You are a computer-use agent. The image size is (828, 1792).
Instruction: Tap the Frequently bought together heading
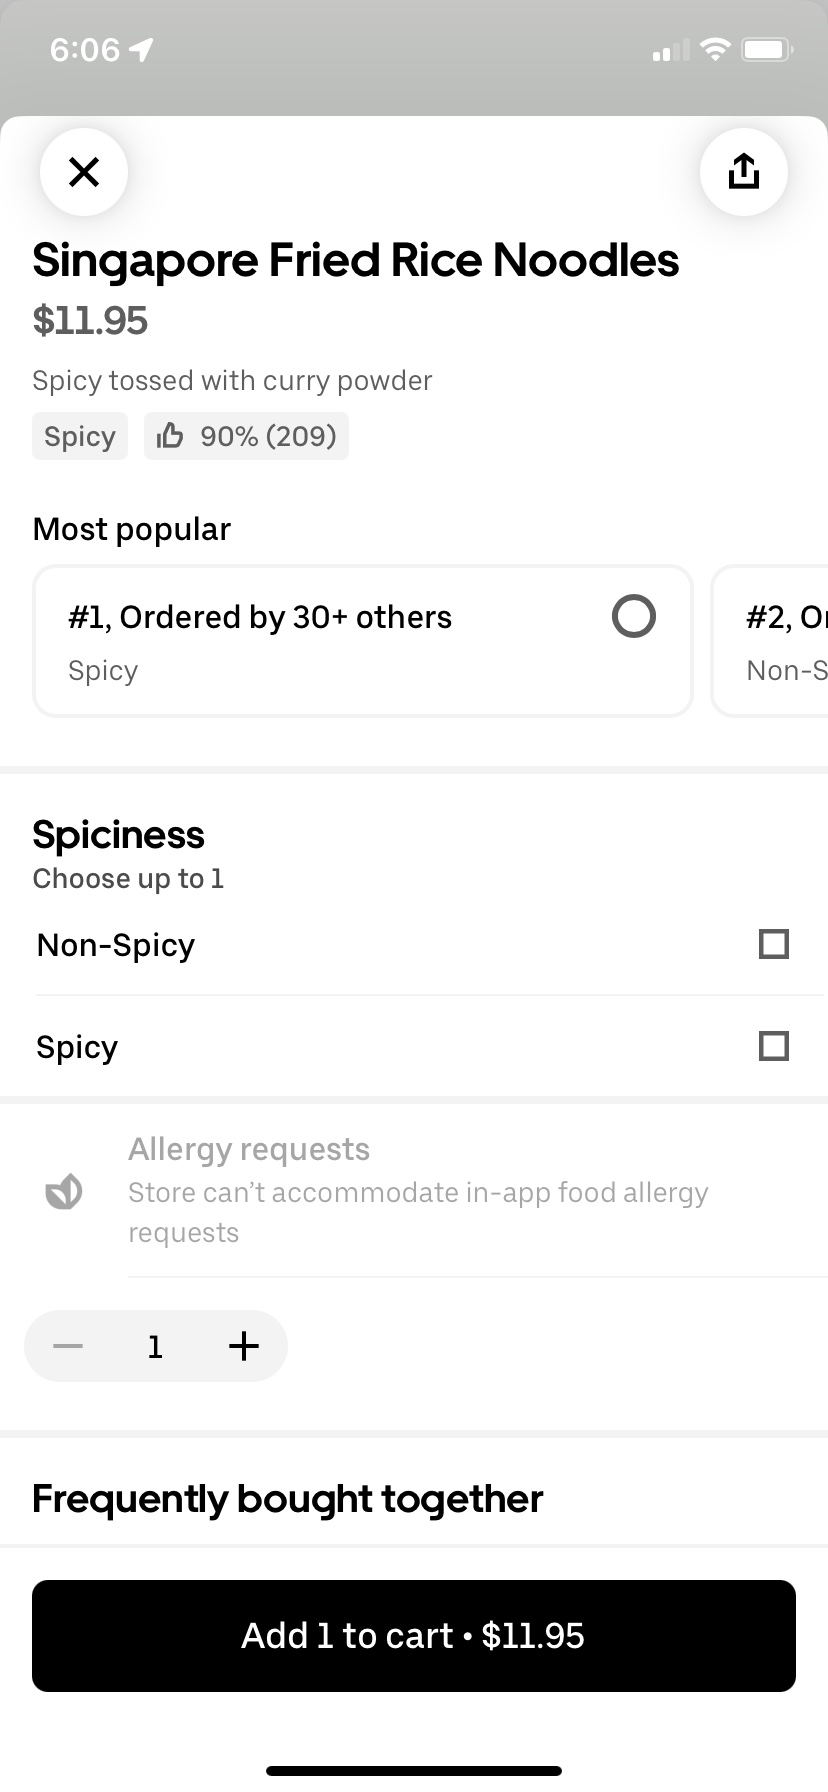288,1498
